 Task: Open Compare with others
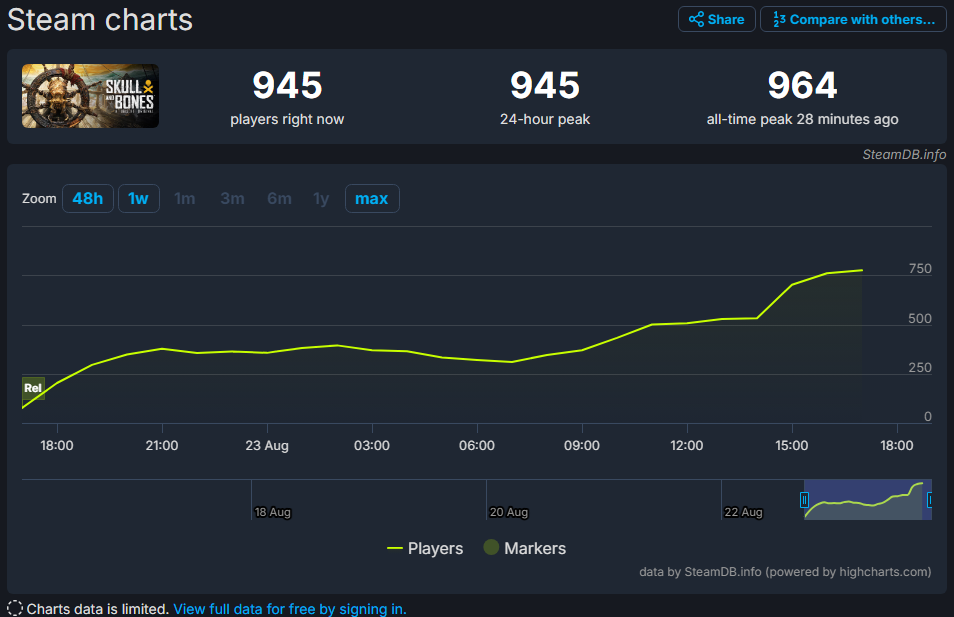coord(853,19)
